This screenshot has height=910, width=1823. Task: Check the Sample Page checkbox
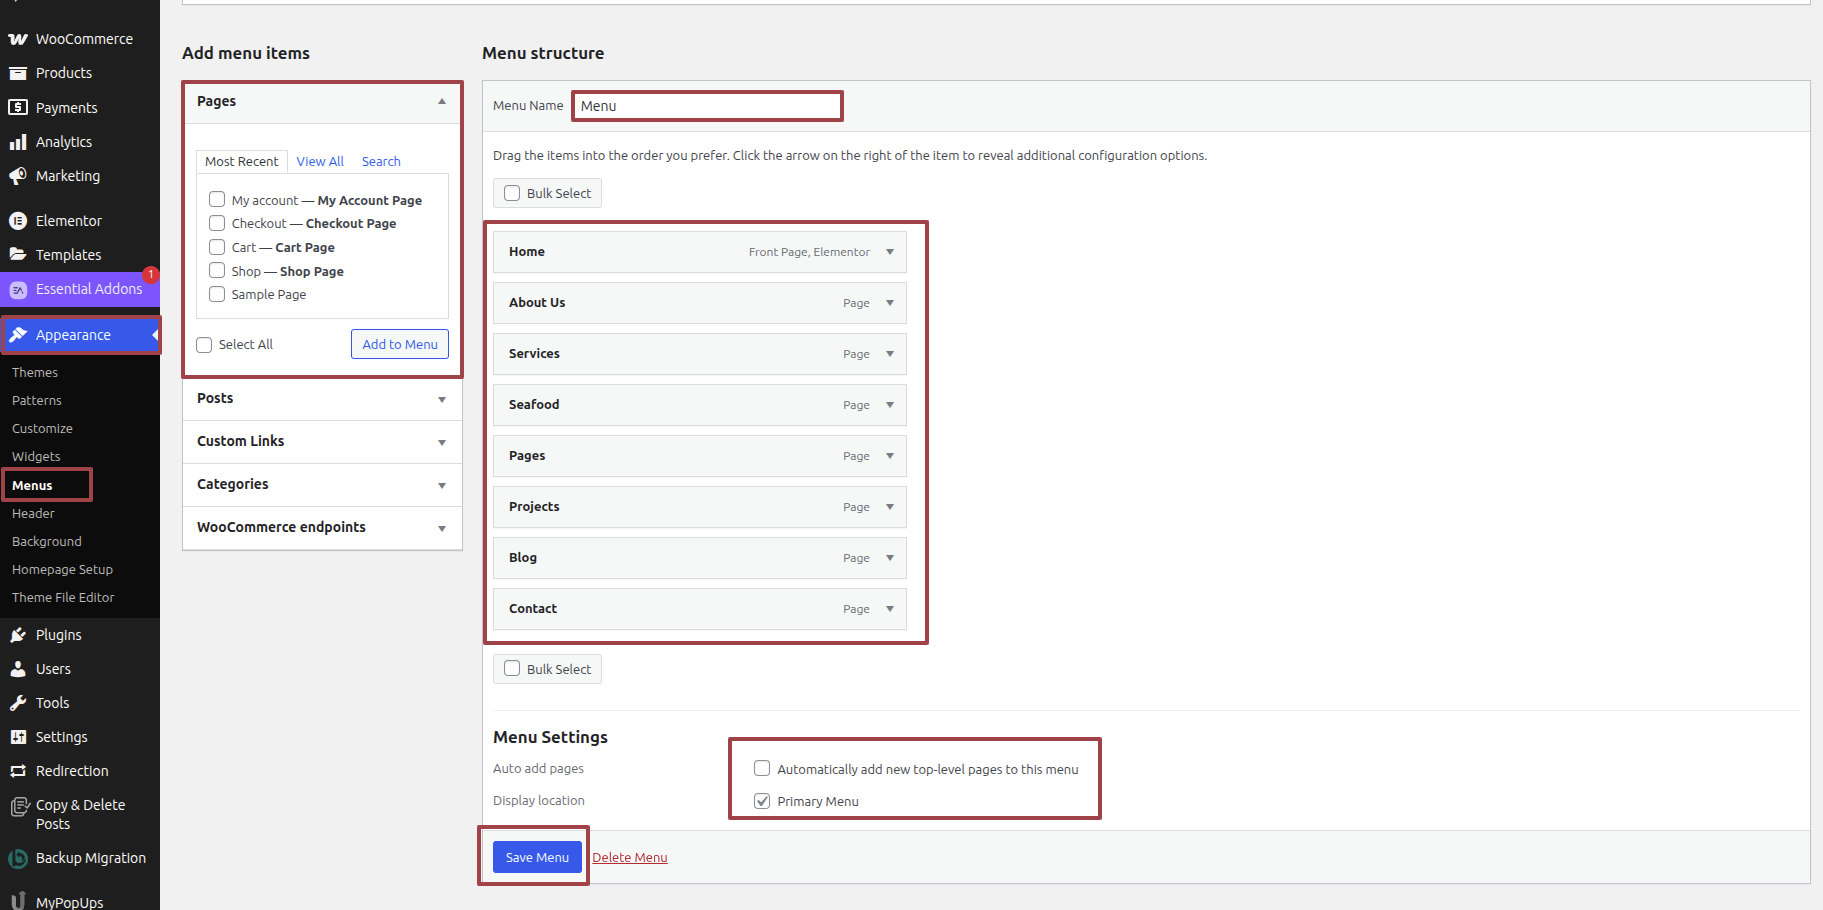click(x=217, y=294)
